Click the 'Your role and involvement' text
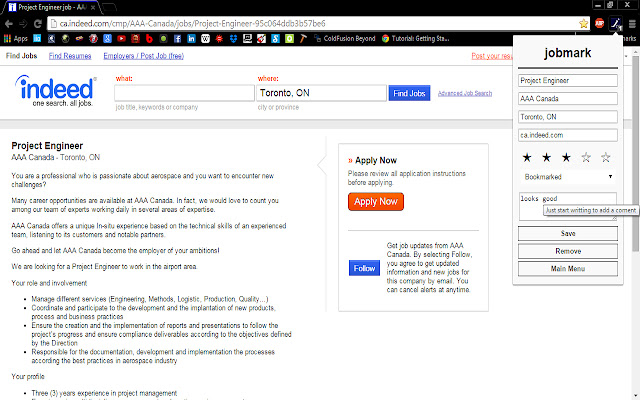The height and width of the screenshot is (400, 640). [x=49, y=283]
